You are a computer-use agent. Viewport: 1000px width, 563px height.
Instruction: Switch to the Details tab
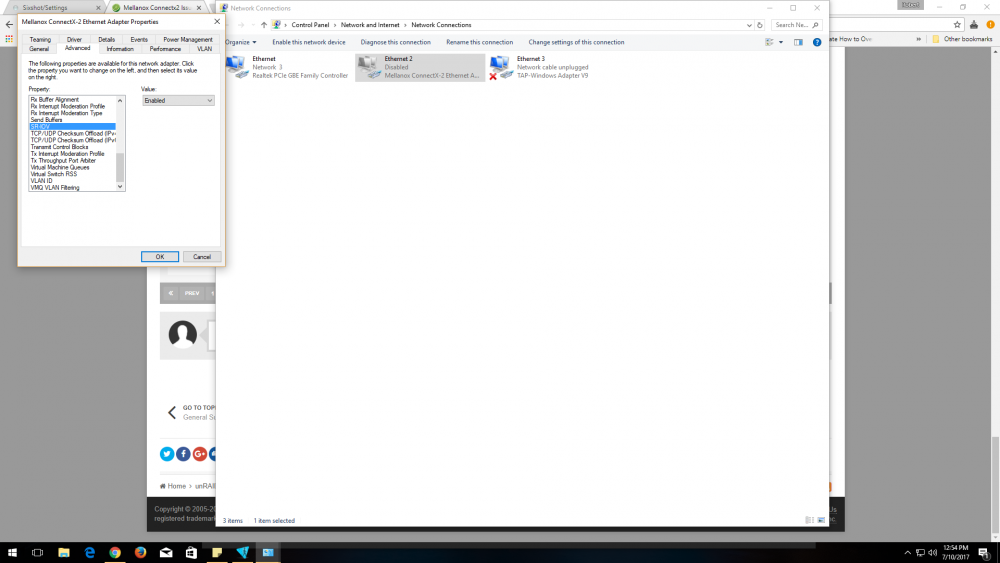pos(107,40)
